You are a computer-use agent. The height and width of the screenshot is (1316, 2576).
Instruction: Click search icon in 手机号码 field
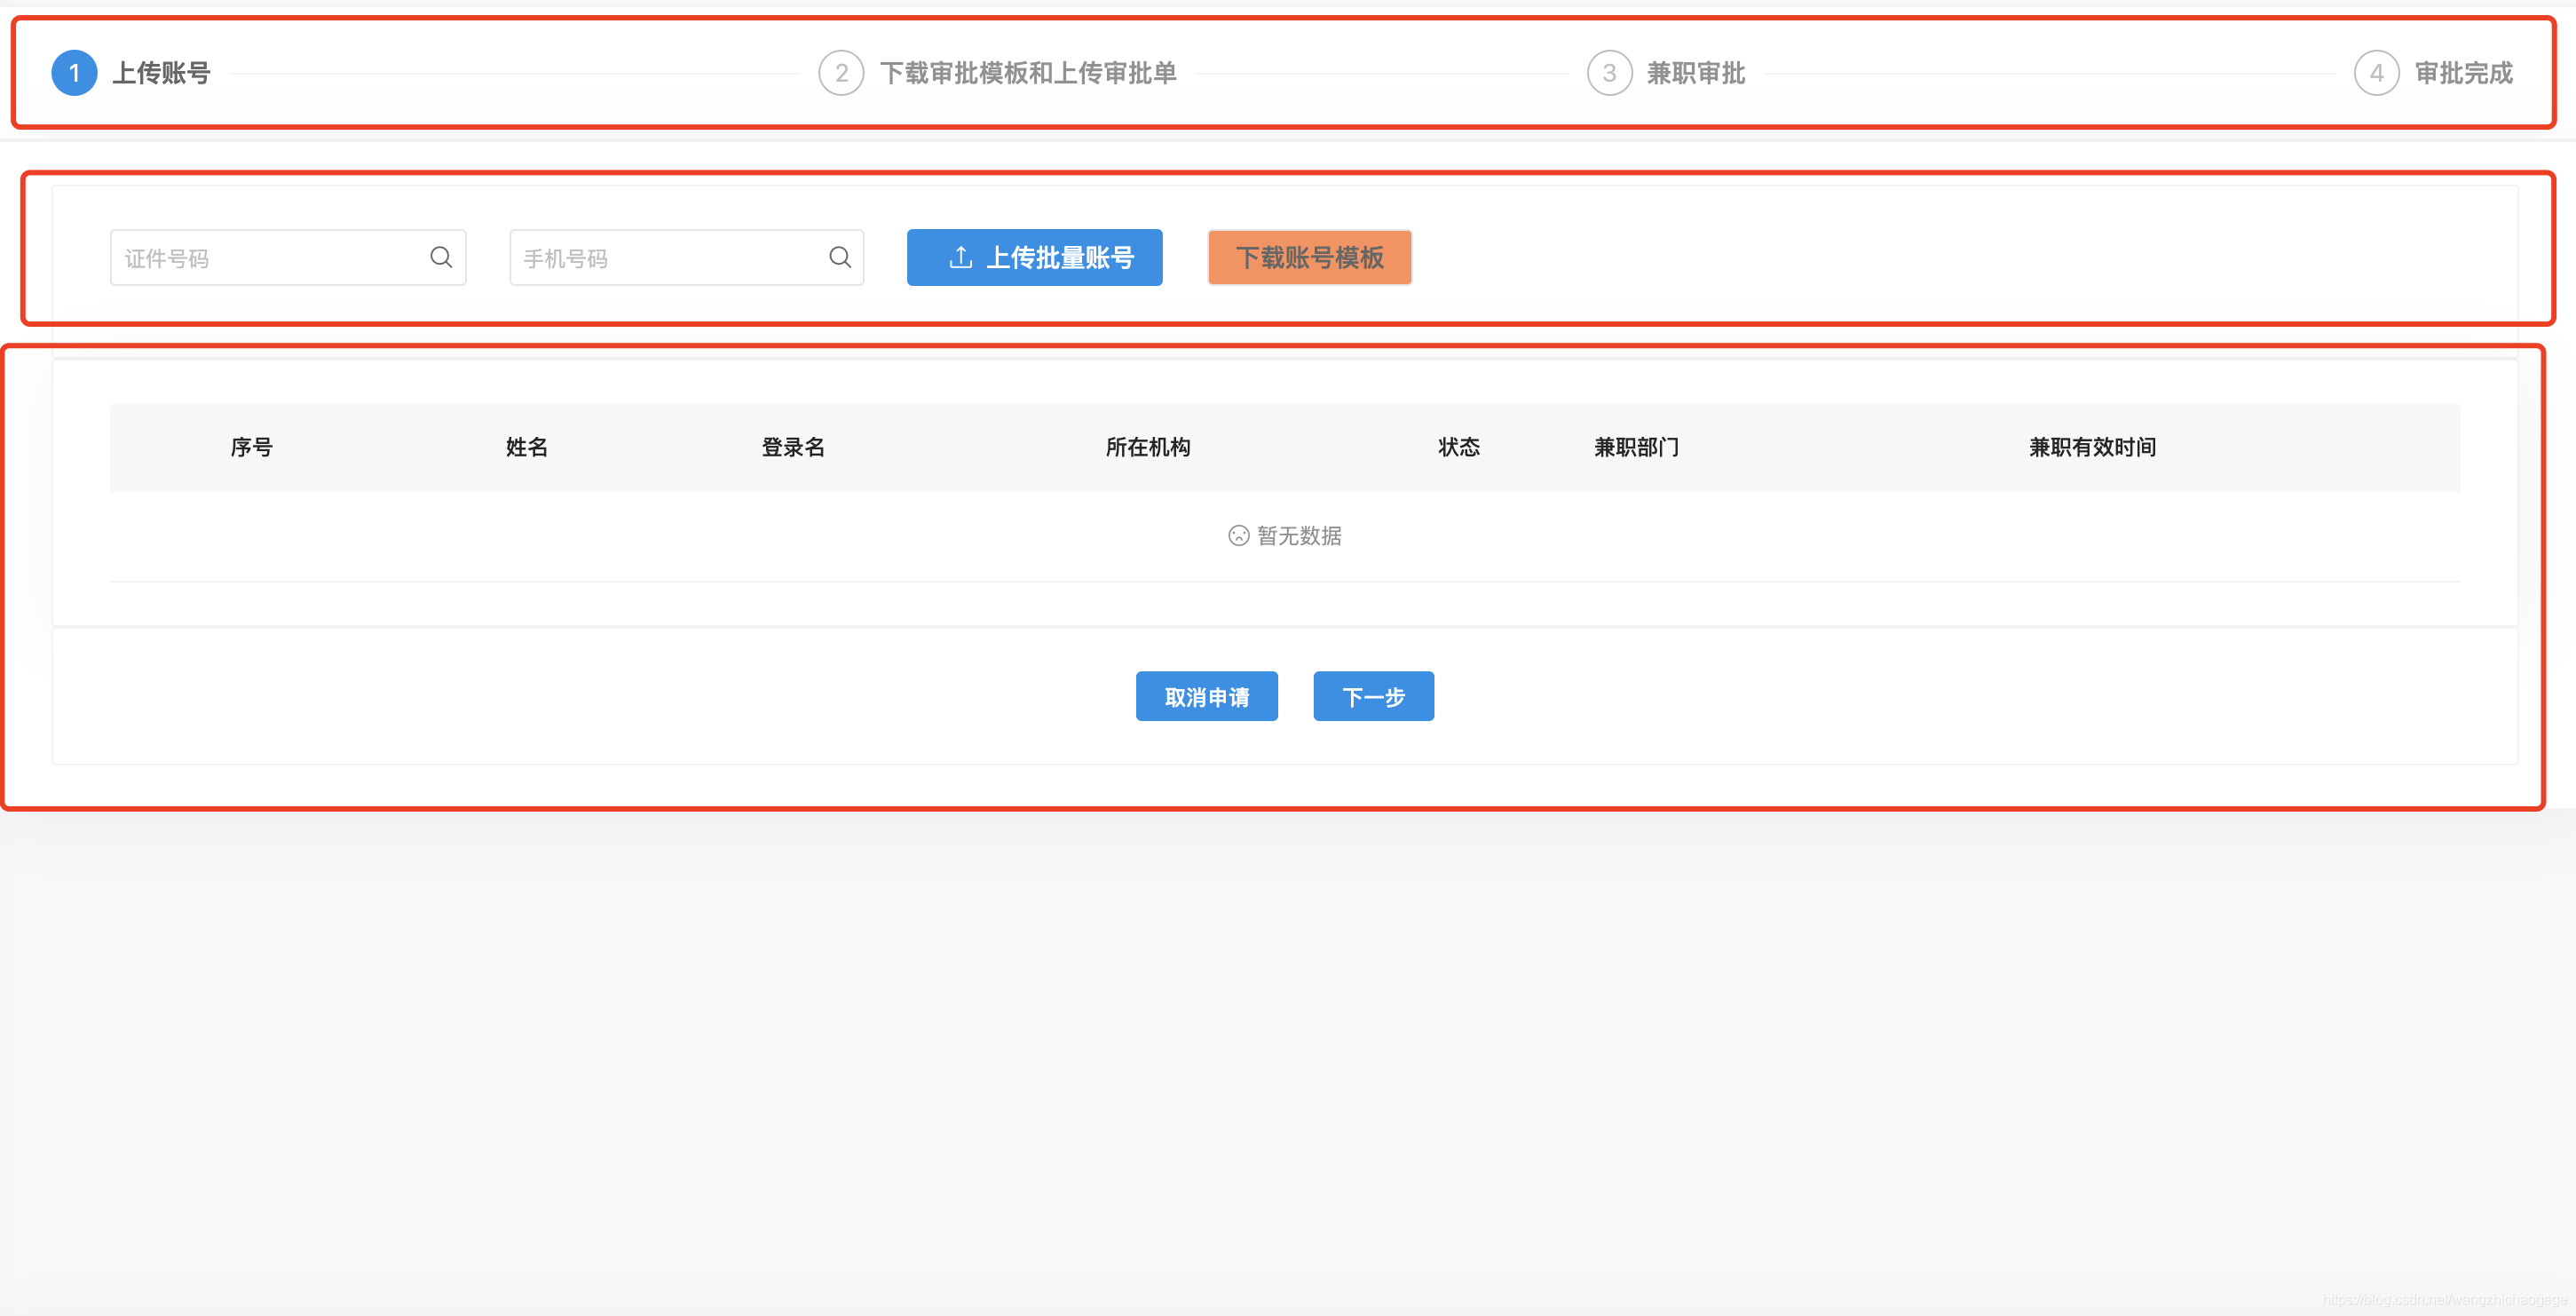[840, 257]
